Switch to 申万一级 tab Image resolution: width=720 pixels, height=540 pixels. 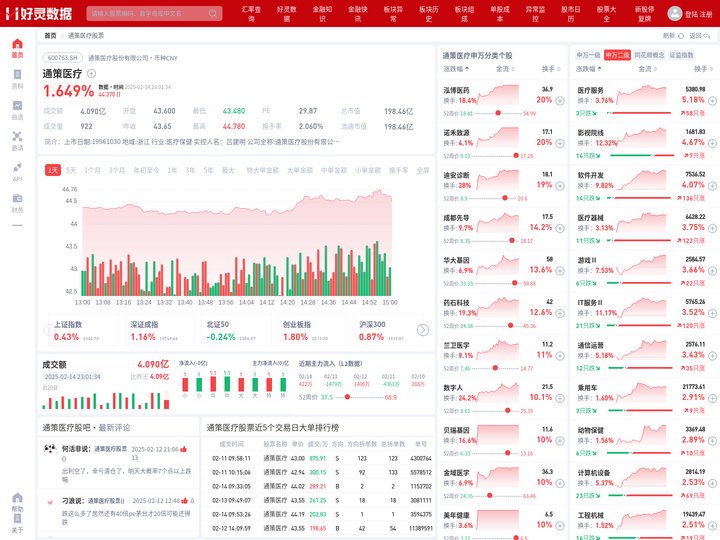tap(588, 55)
